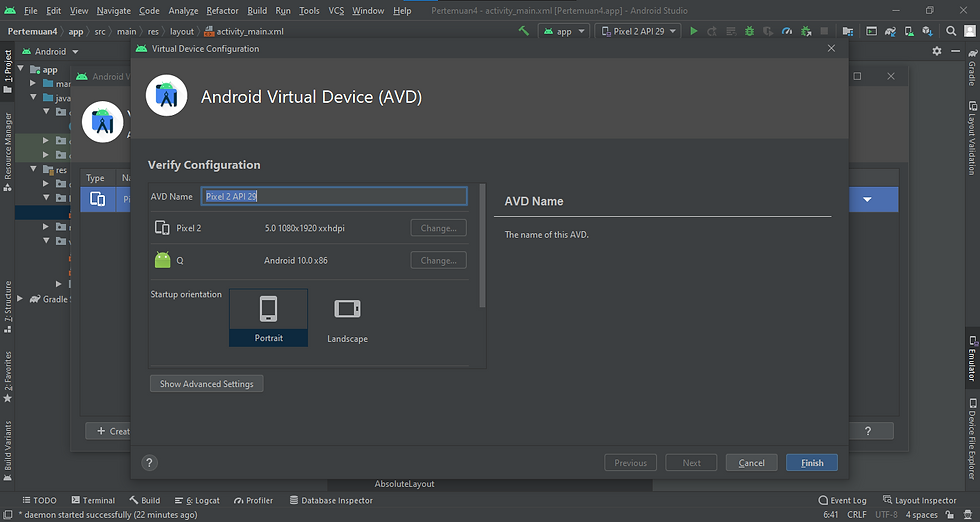Screen dimensions: 980x522
Task: Click the user account avatar icon
Action: (970, 31)
